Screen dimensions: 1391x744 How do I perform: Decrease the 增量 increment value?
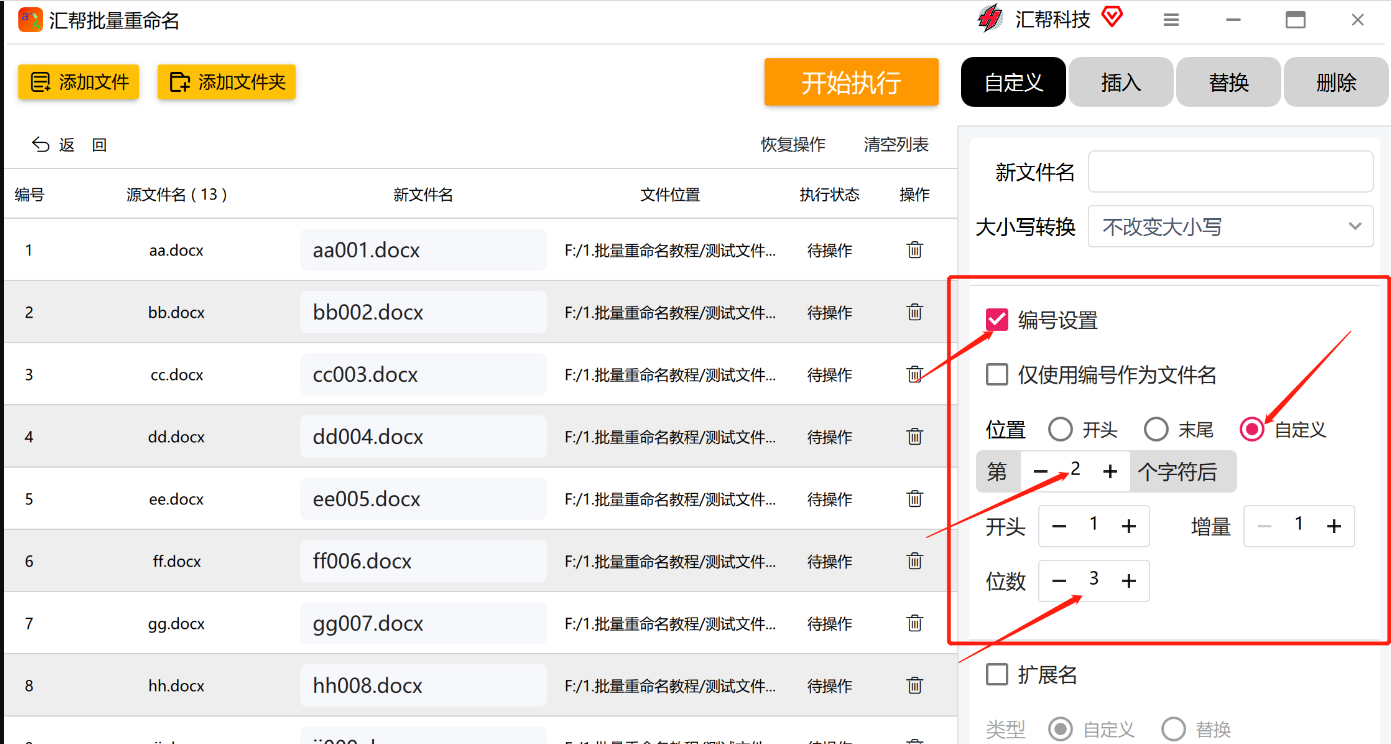point(1265,526)
